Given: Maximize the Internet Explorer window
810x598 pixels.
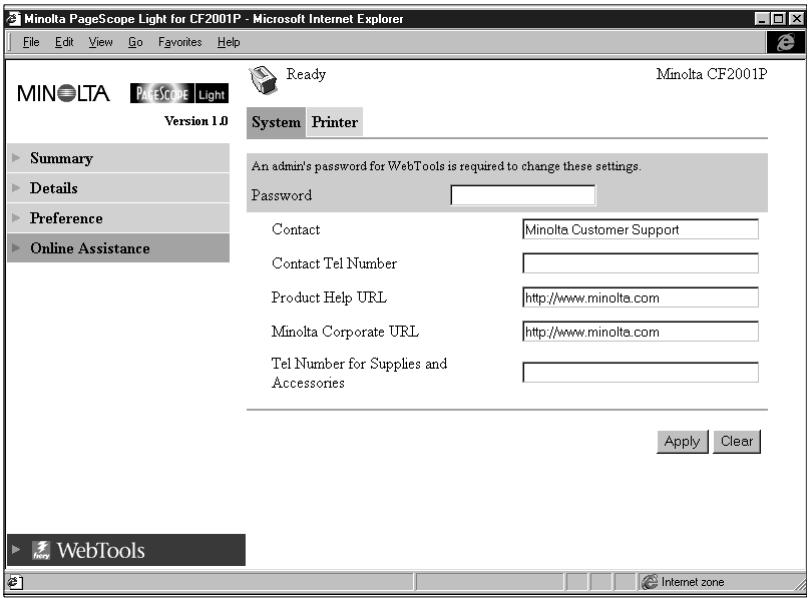Looking at the screenshot, I should coord(777,19).
